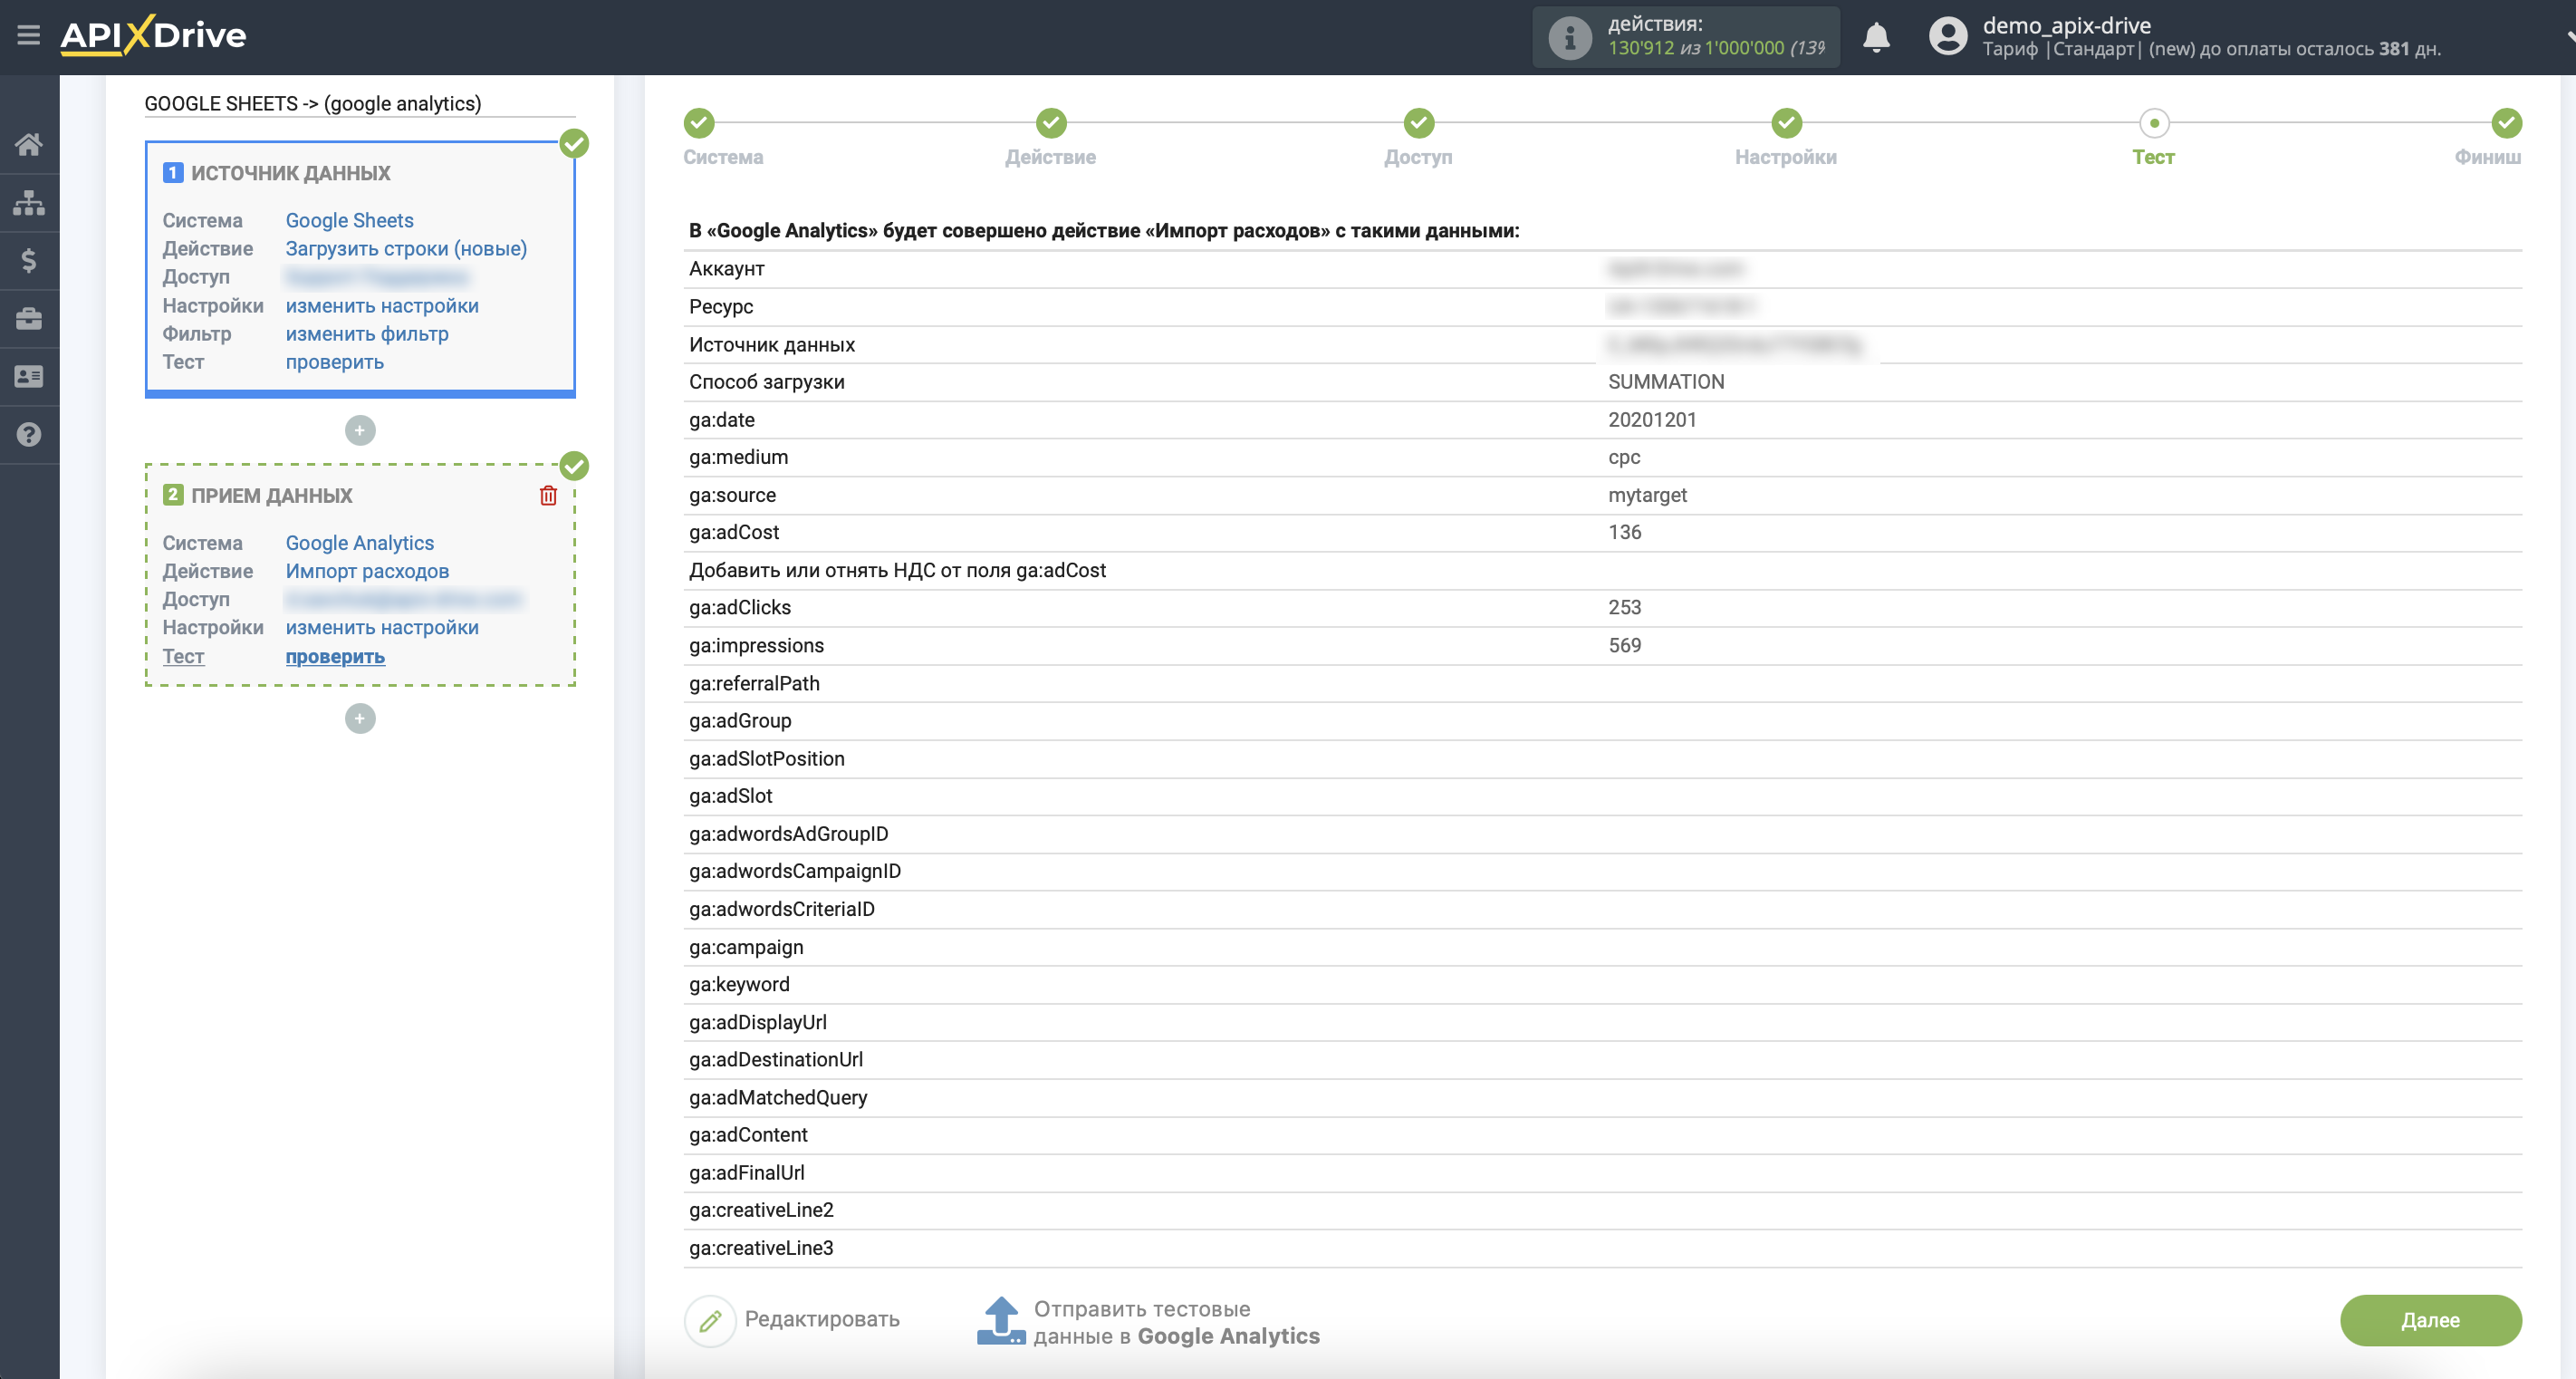
Task: Open the connections sitemap sidebar icon
Action: [x=28, y=203]
